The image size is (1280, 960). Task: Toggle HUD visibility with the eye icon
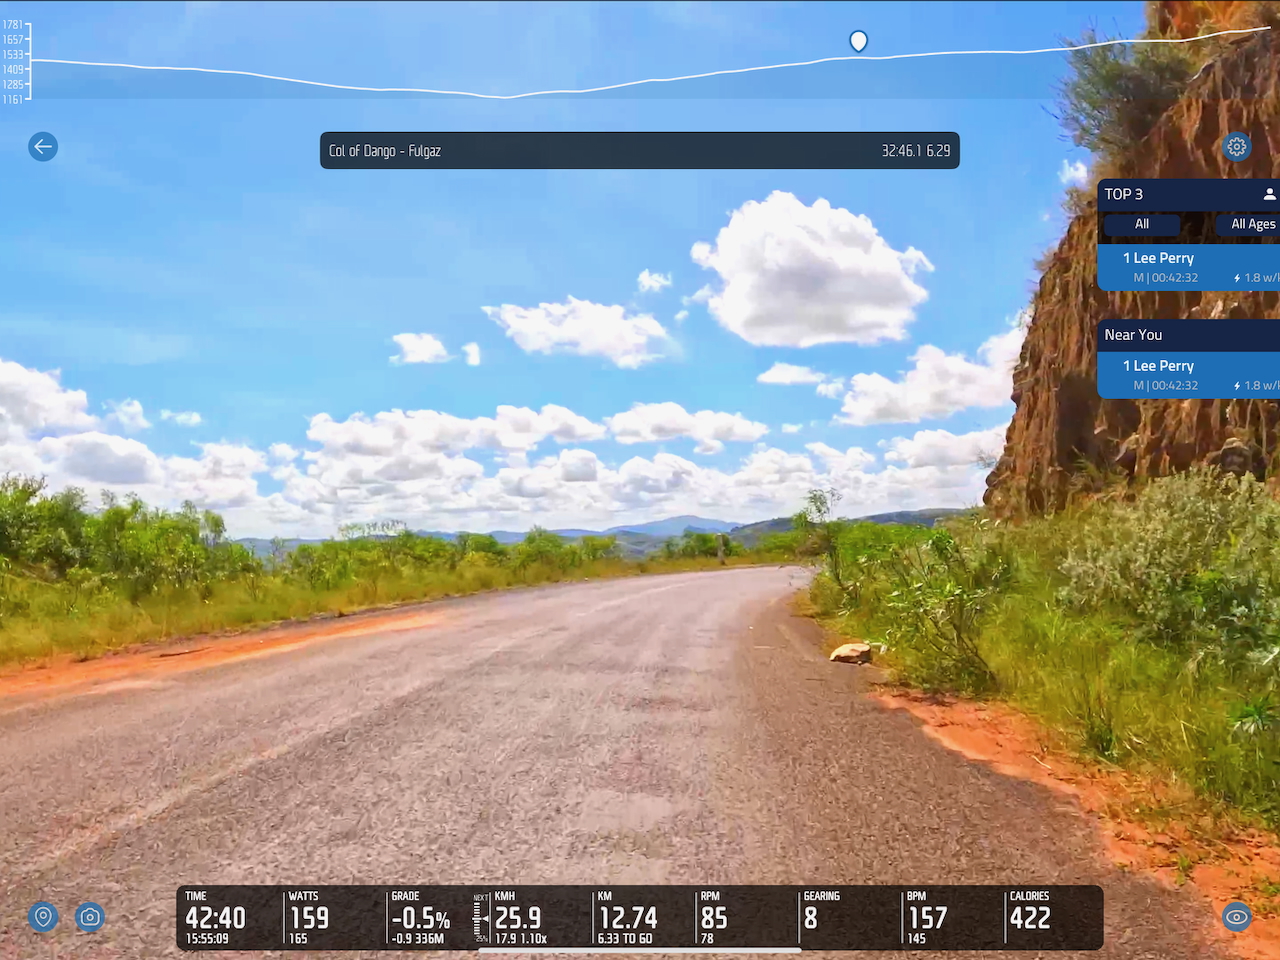(1237, 916)
